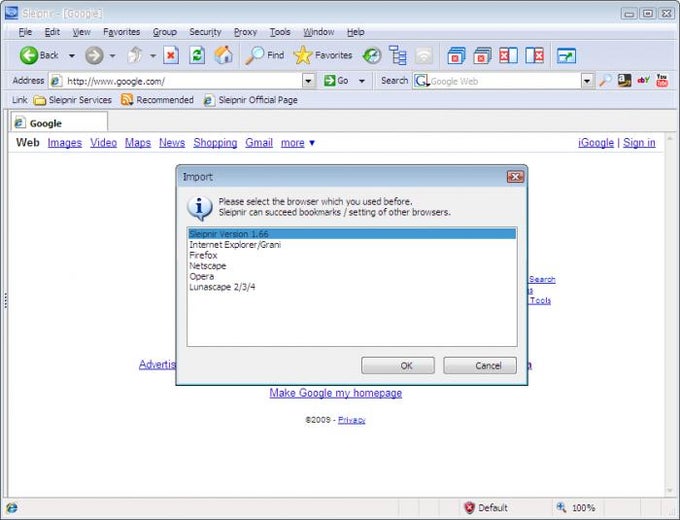680x520 pixels.
Task: Open the Forward history dropdown arrow
Action: pyautogui.click(x=112, y=56)
